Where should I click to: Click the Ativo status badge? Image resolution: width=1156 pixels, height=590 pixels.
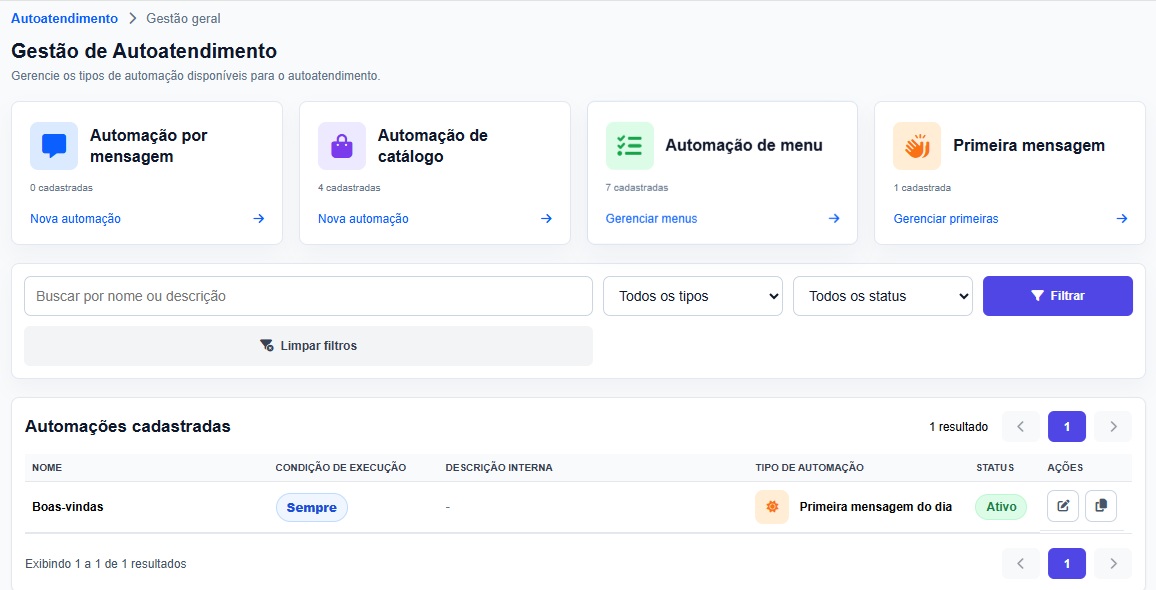tap(1001, 507)
